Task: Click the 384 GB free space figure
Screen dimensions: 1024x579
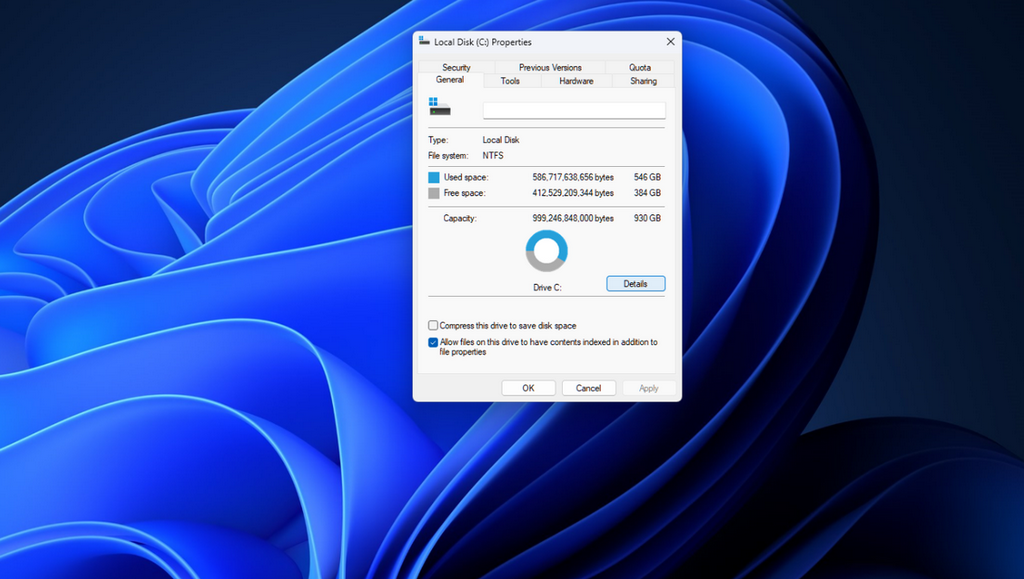Action: pos(647,193)
